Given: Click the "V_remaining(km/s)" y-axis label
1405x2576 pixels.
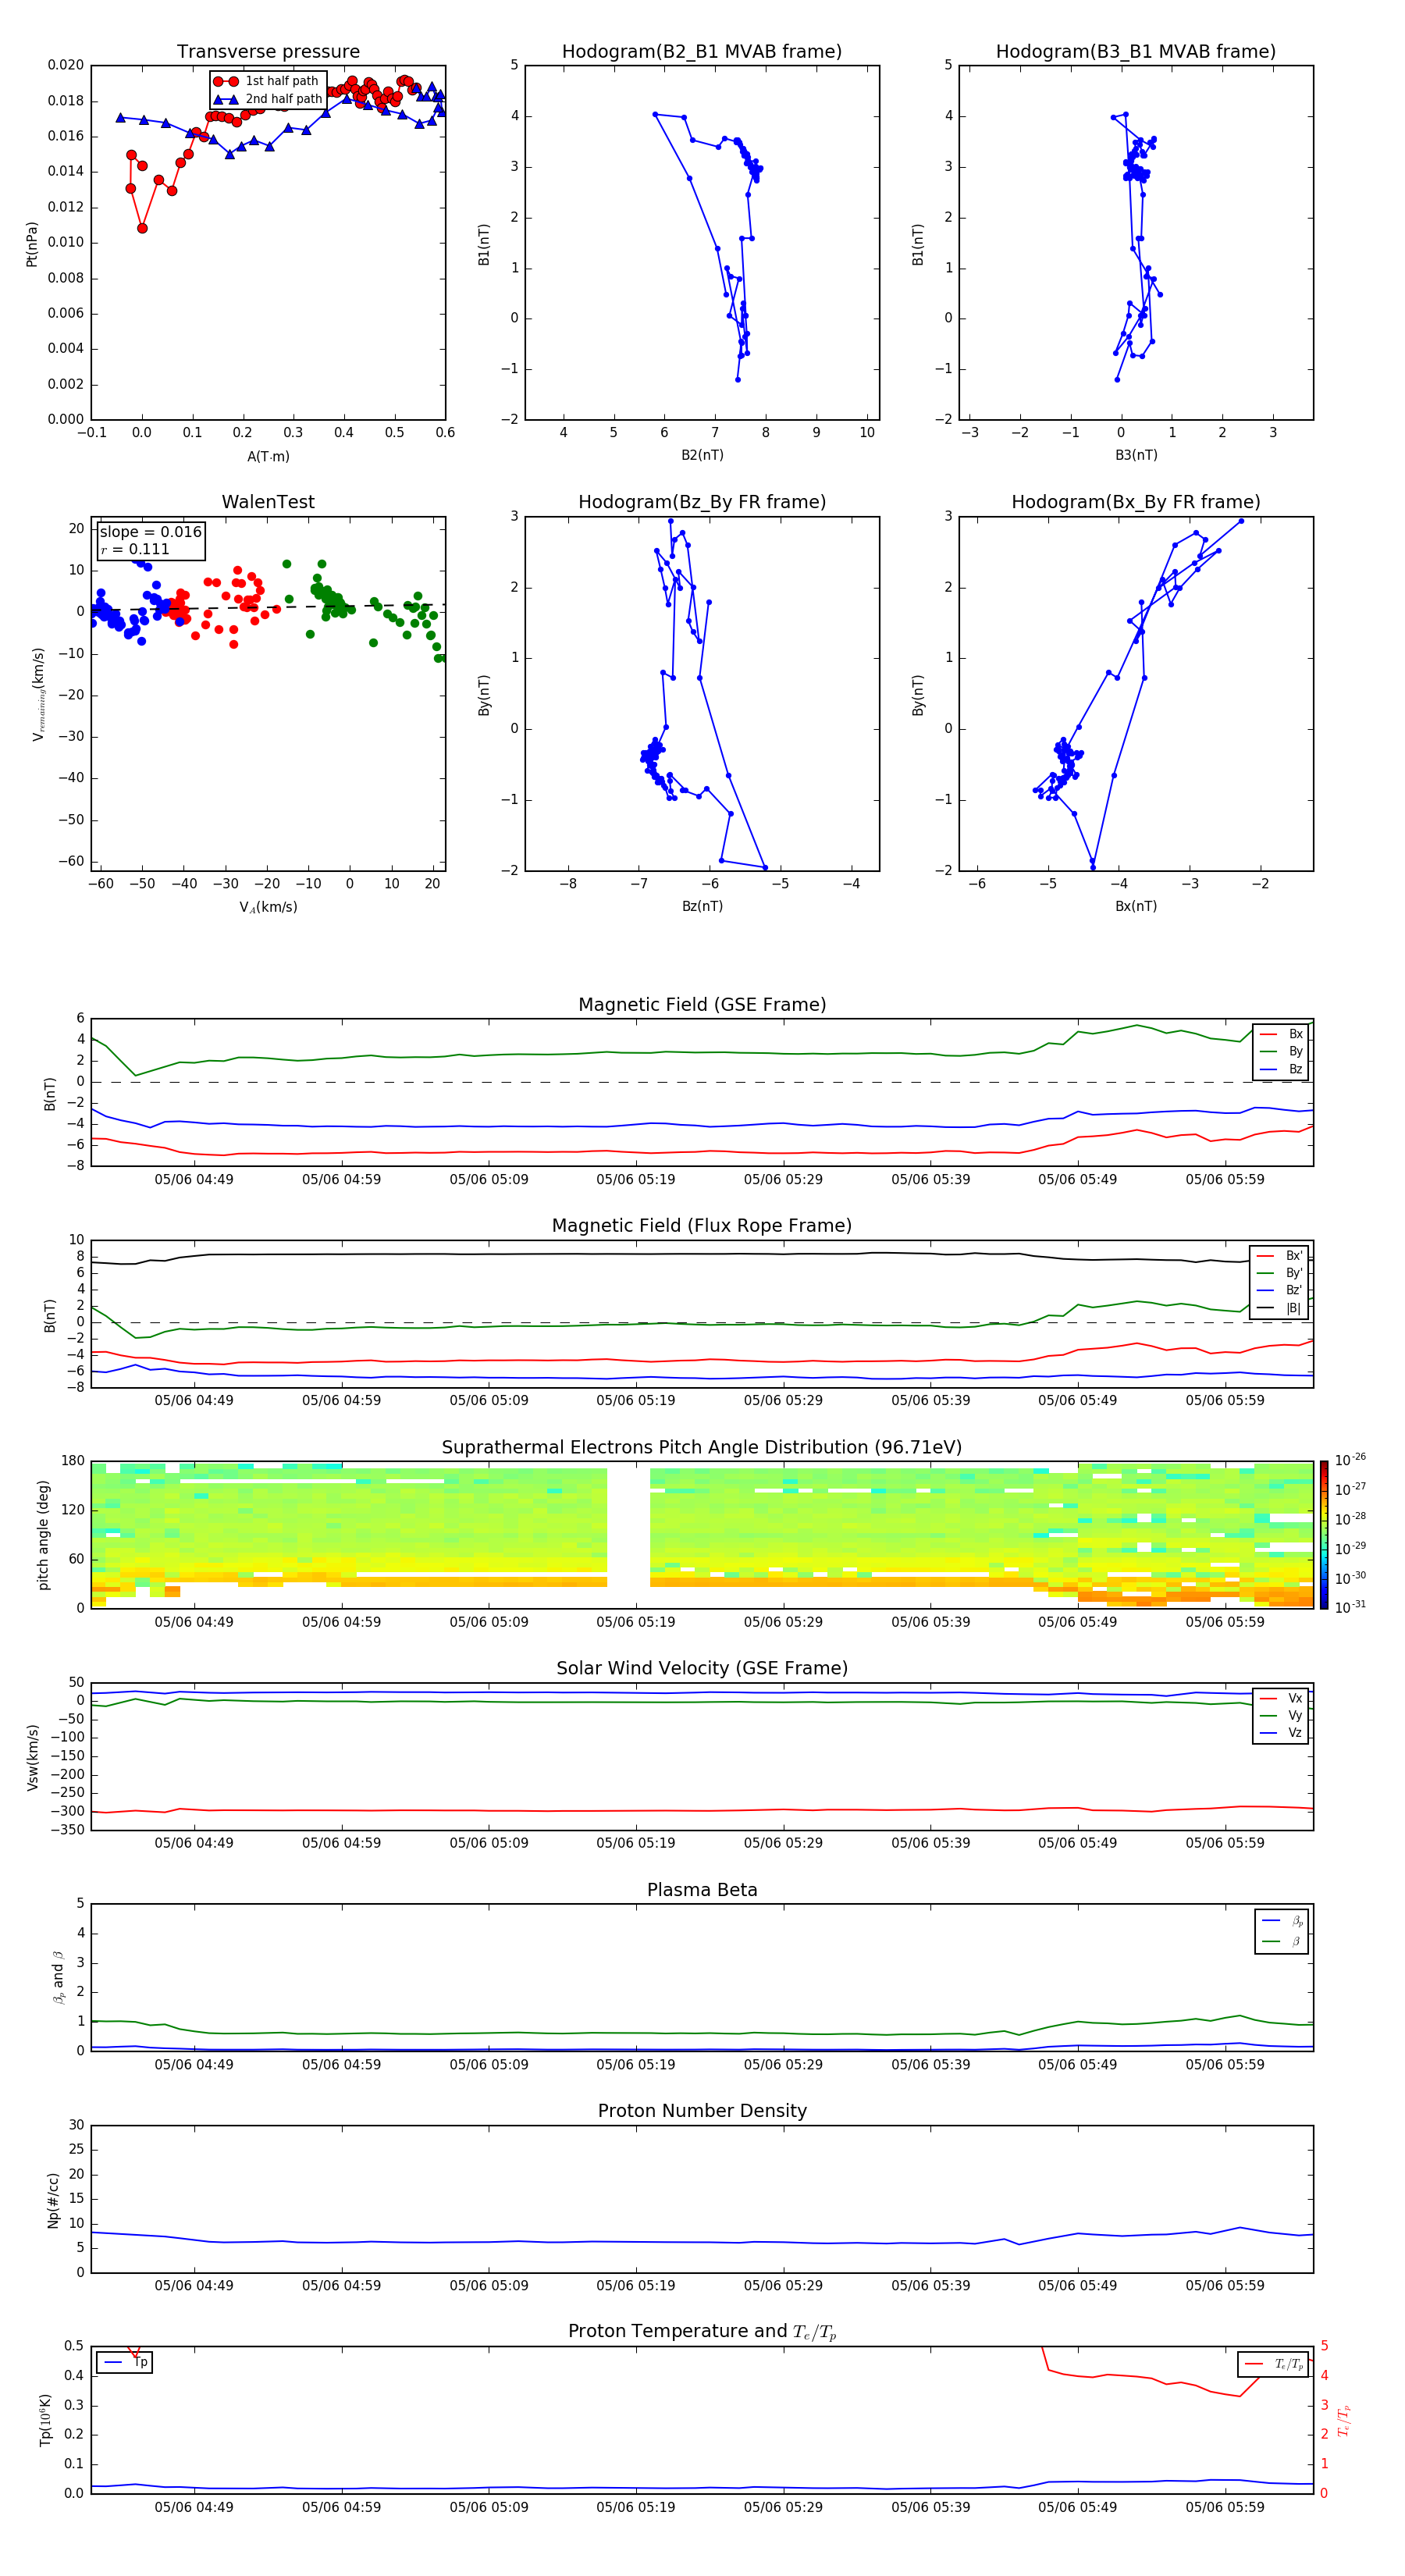Looking at the screenshot, I should pyautogui.click(x=38, y=694).
